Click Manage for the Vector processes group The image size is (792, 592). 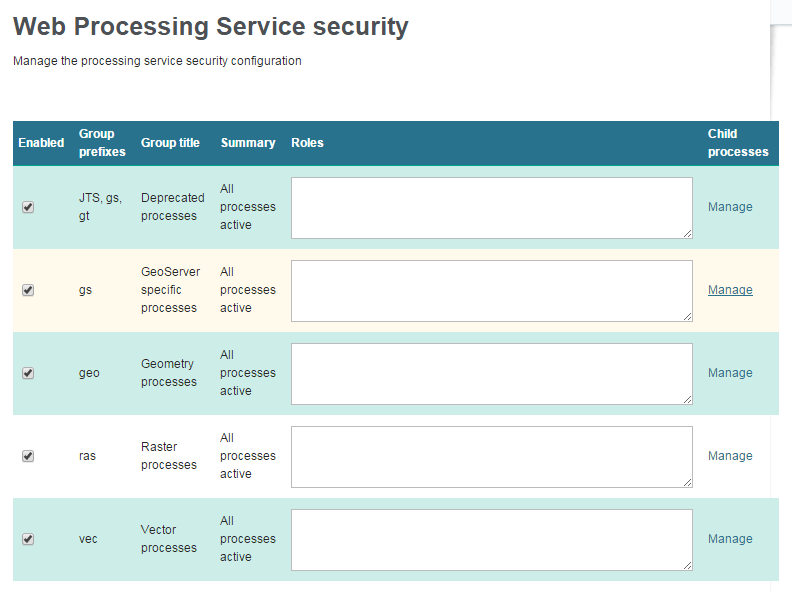click(x=730, y=539)
